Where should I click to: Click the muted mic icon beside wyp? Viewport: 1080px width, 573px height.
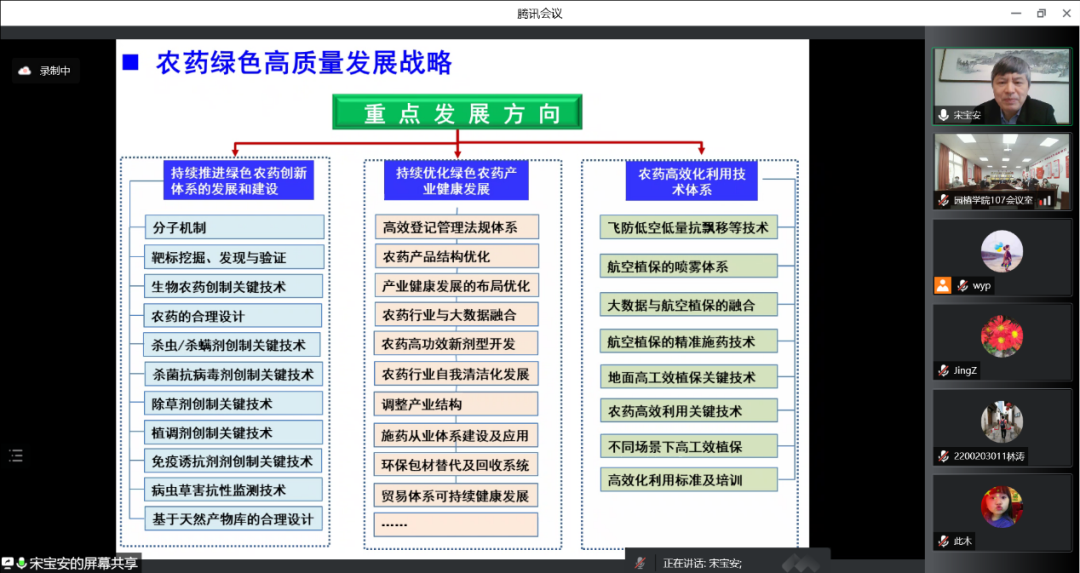click(x=962, y=285)
